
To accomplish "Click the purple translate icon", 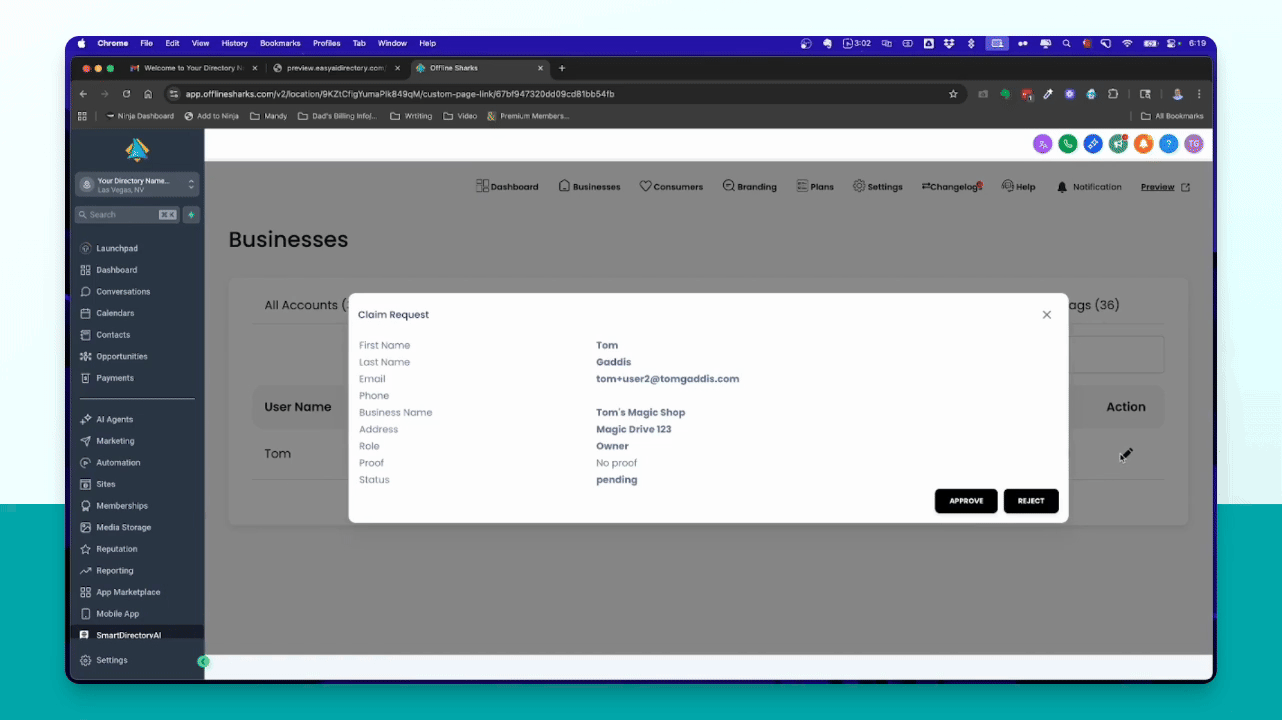I will (1043, 144).
